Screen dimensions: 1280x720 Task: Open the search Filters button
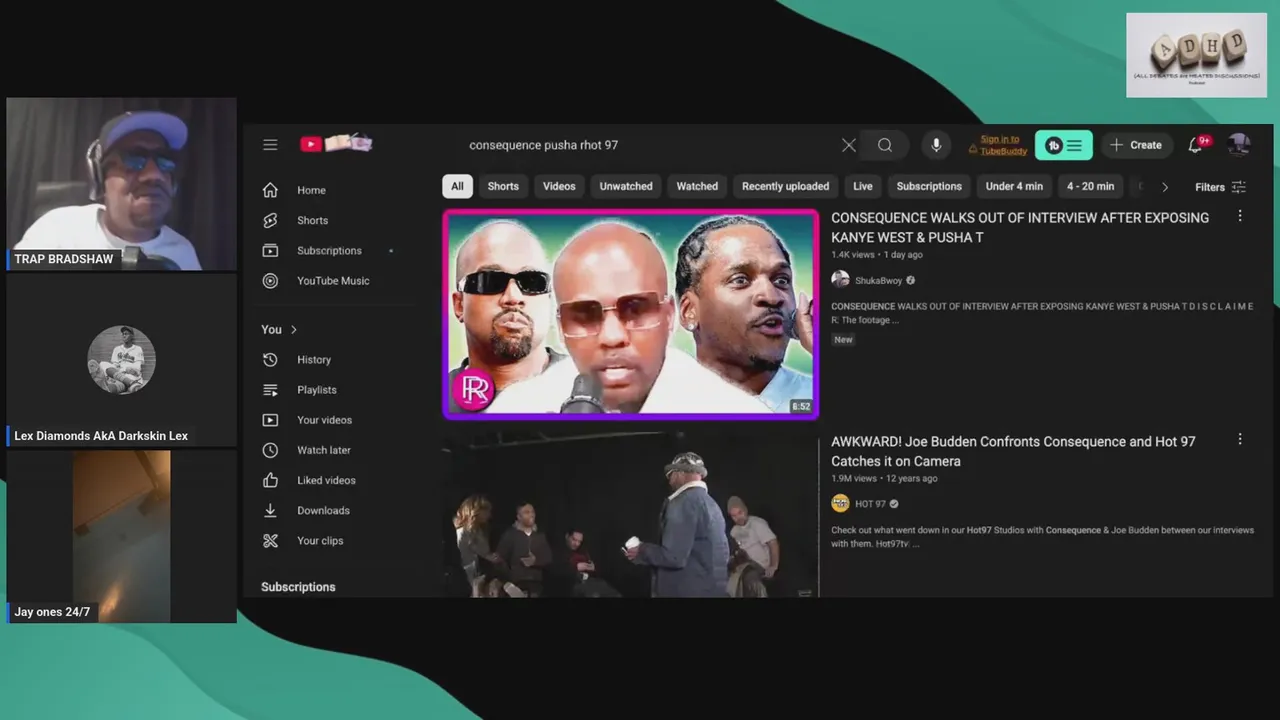1220,187
